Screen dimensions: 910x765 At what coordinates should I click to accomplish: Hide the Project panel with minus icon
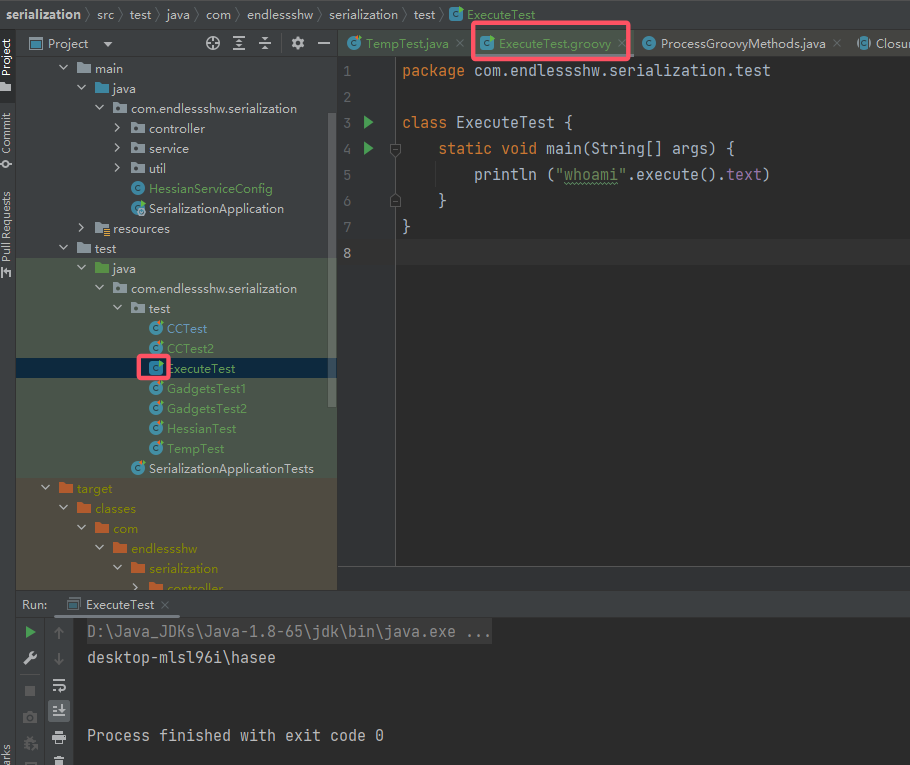coord(324,43)
